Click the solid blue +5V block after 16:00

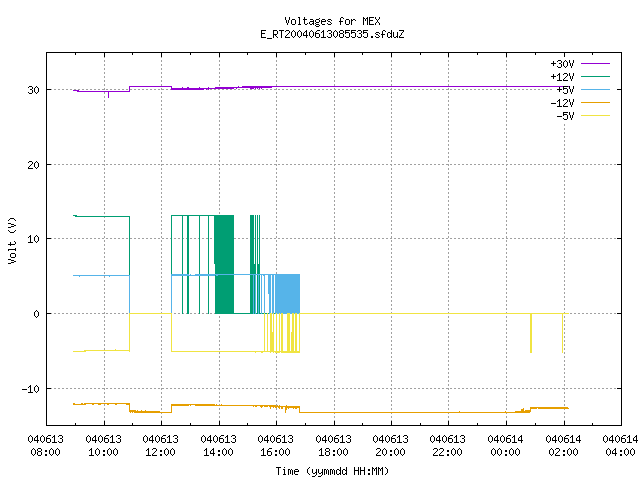[287, 293]
